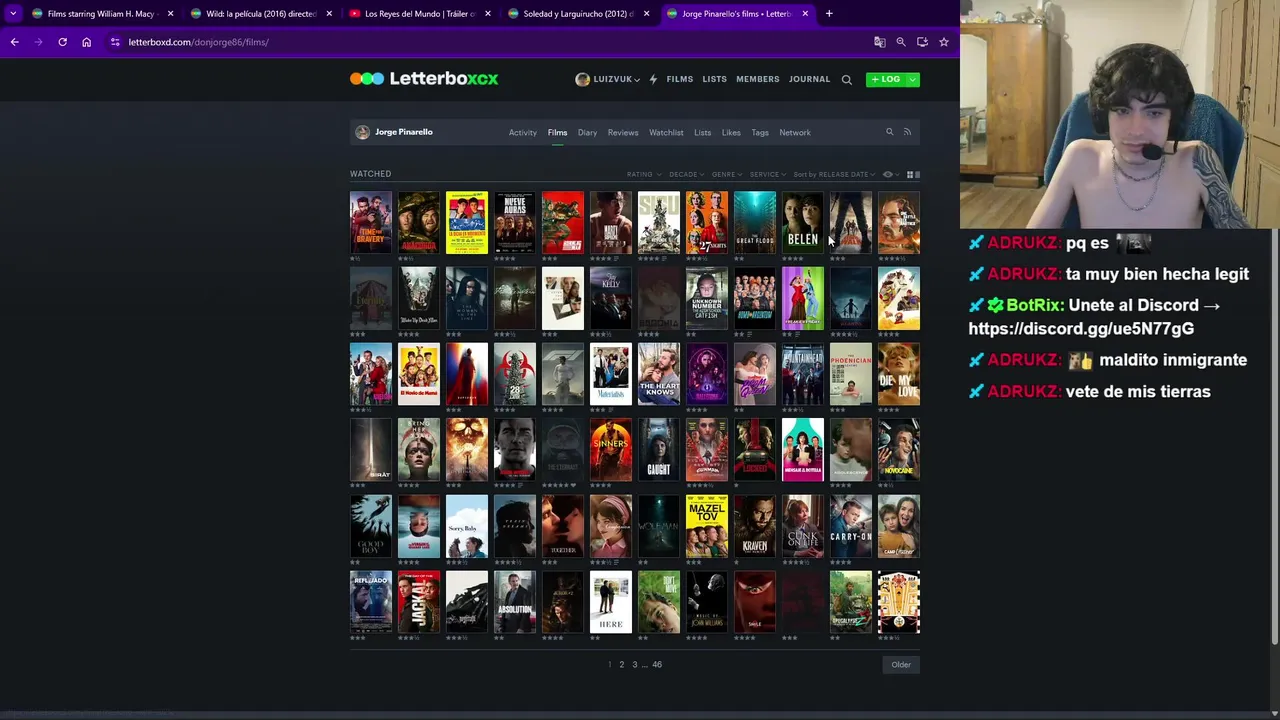This screenshot has height=720, width=1280.
Task: Open the Likes tab
Action: (731, 132)
